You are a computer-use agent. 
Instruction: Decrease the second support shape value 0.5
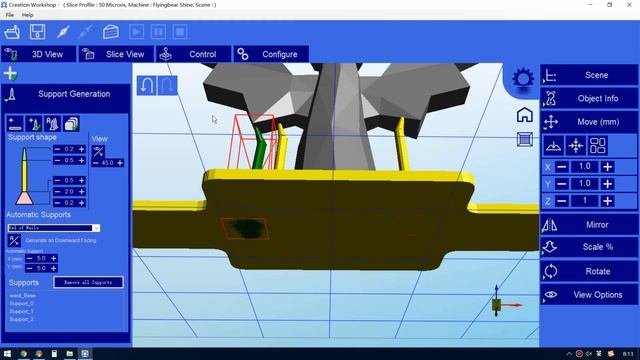click(57, 160)
